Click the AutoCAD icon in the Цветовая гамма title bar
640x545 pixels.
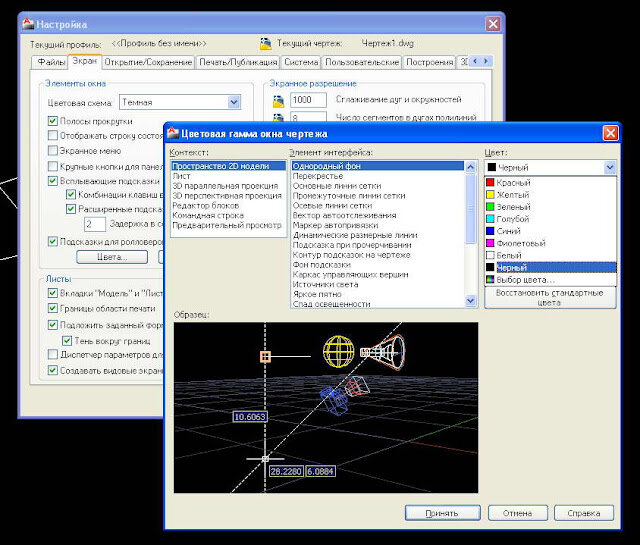coord(173,133)
